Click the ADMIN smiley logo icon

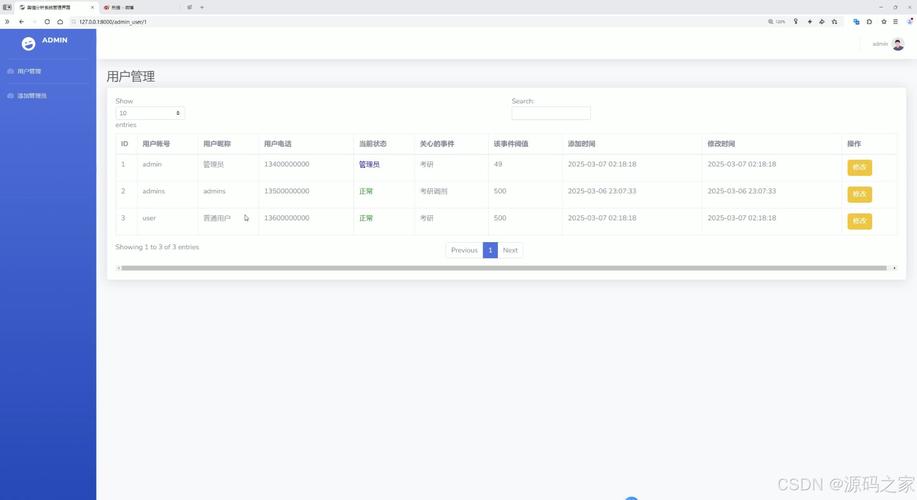pos(28,43)
